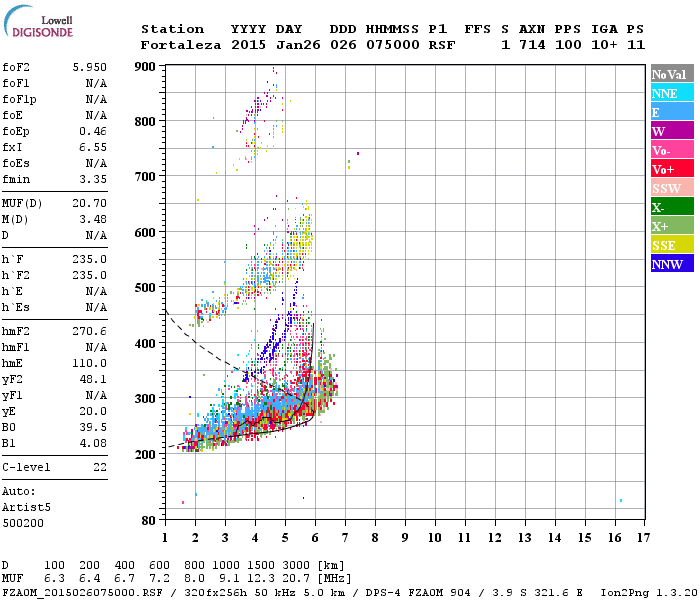This screenshot has height=600, width=700.
Task: Click the Vo+ red legend swatch
Action: pyautogui.click(x=672, y=169)
